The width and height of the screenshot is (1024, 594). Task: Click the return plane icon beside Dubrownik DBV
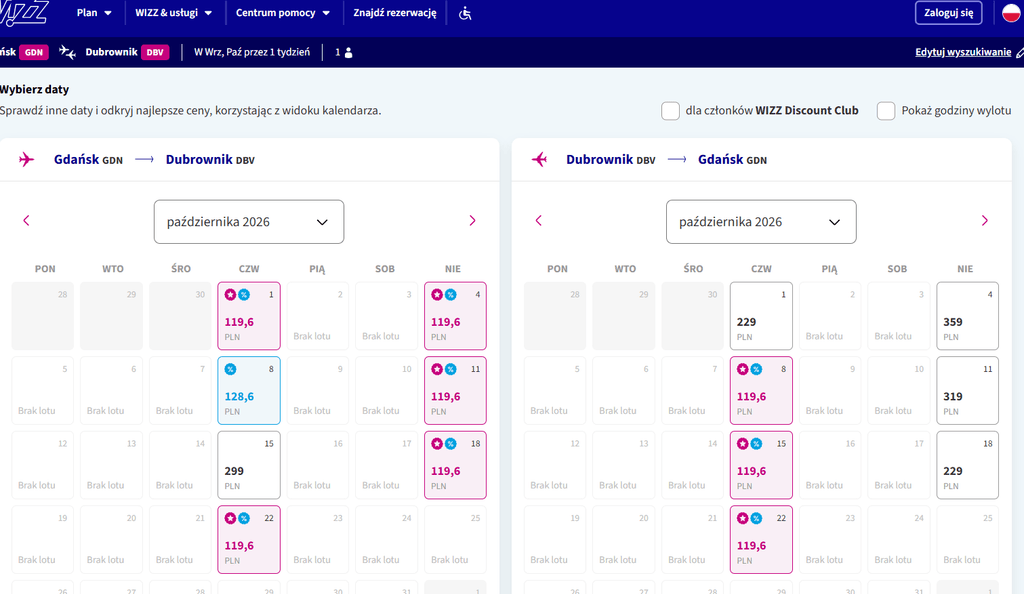pos(539,159)
